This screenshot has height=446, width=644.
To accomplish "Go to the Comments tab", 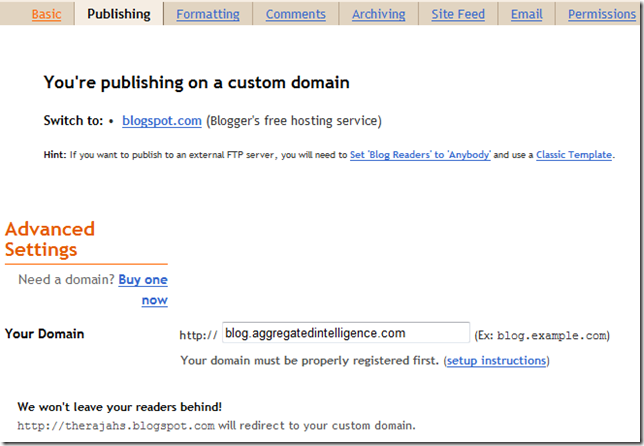I will tap(296, 14).
